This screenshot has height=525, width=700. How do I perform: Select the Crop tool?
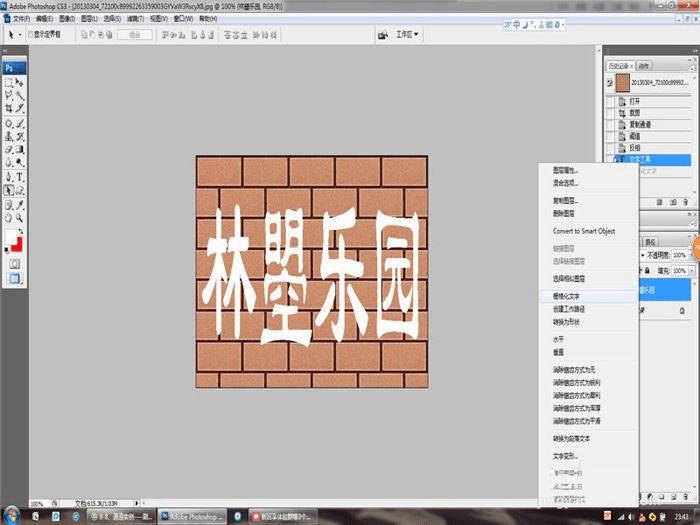pos(9,107)
